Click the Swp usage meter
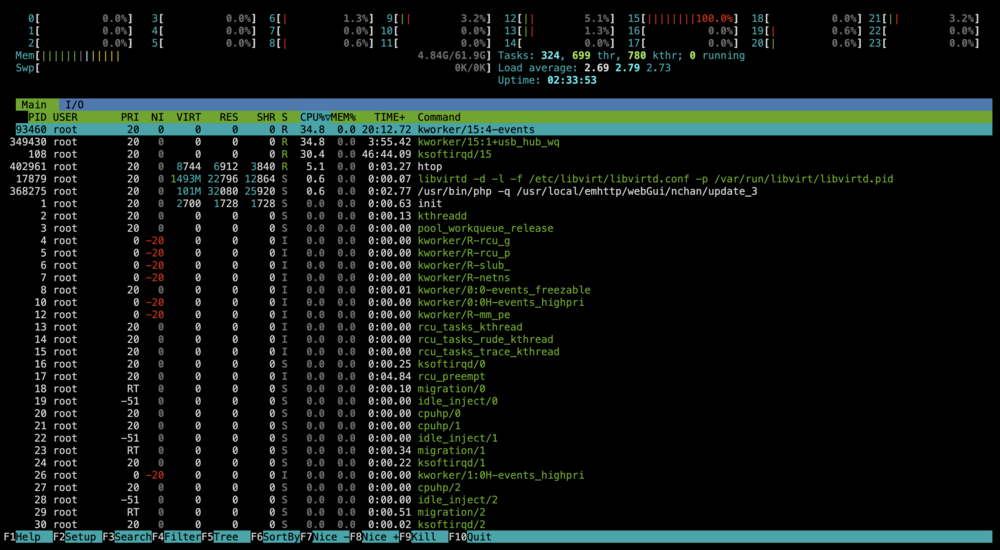The image size is (1000, 550). (254, 68)
